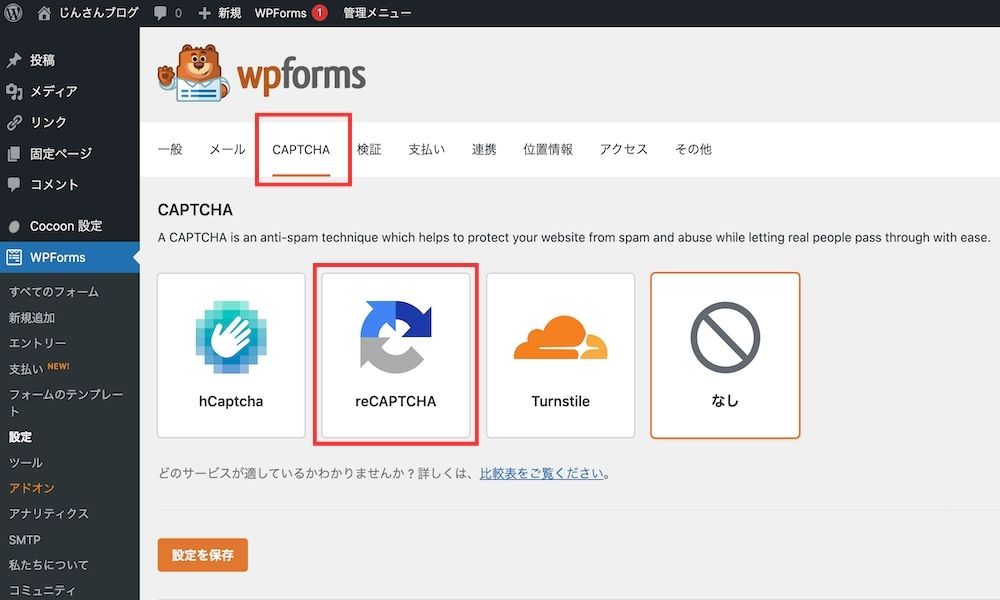This screenshot has height=600, width=1000.
Task: Open the sidebar 支払い NEW! submenu item
Action: [x=39, y=369]
